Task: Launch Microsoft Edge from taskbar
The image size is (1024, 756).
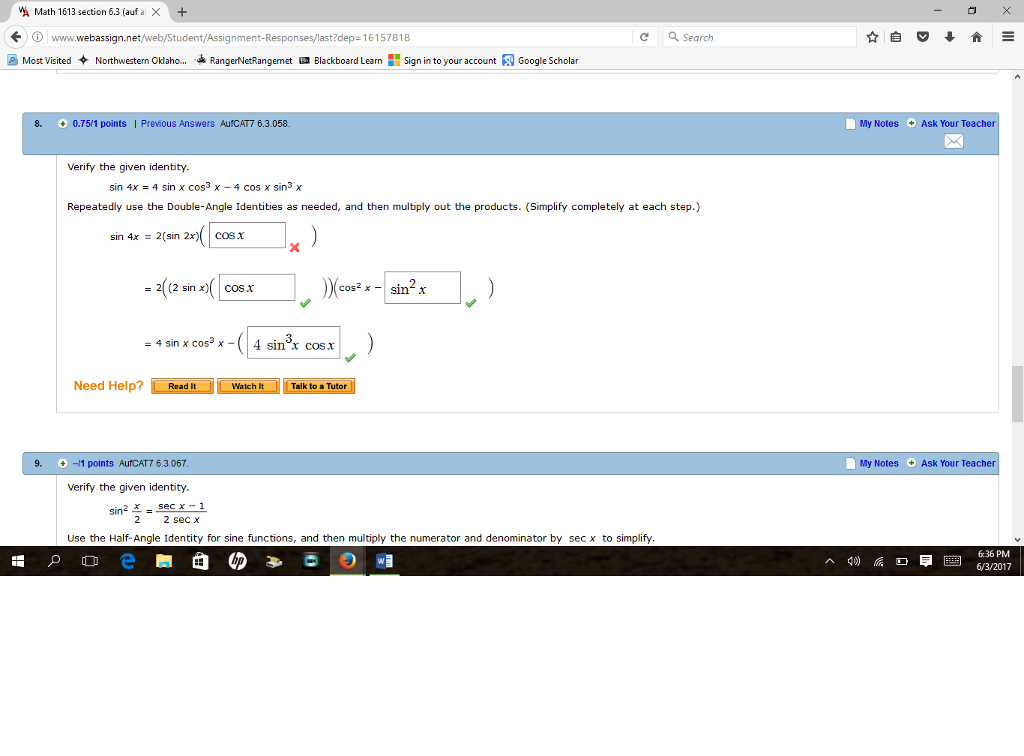Action: pos(127,561)
